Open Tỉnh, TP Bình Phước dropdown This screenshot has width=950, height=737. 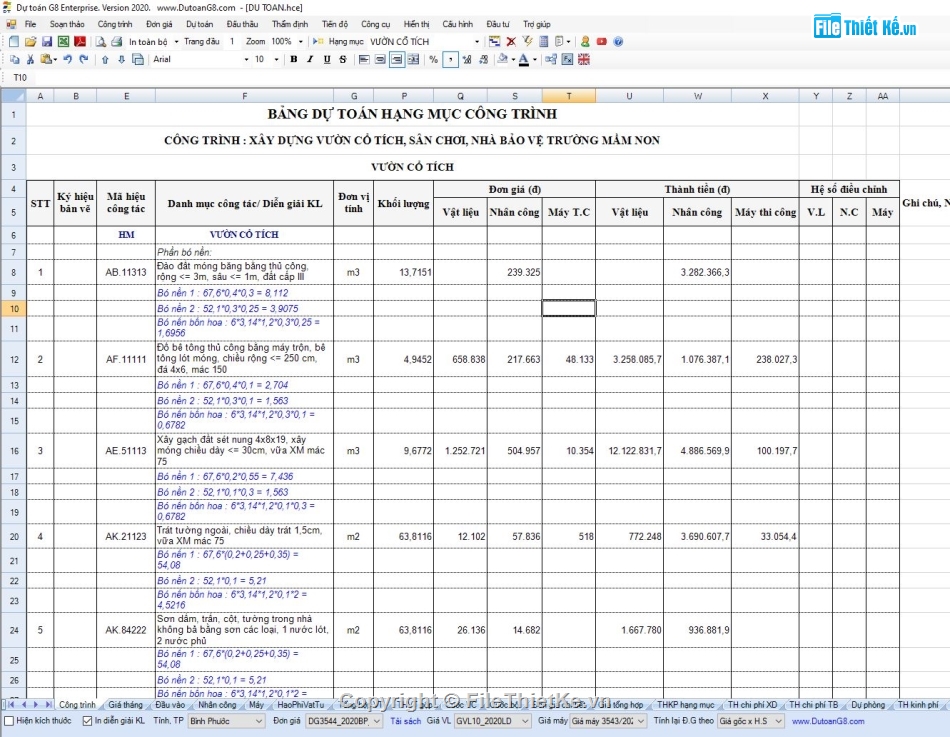coord(226,721)
